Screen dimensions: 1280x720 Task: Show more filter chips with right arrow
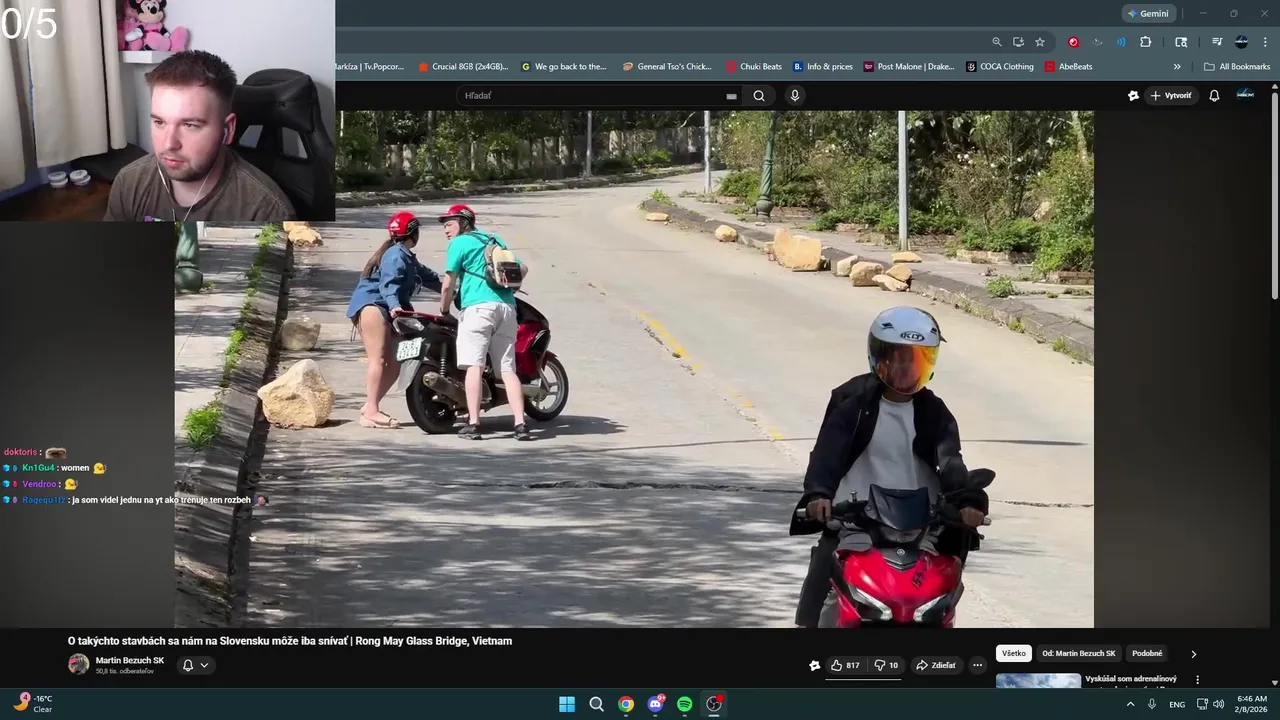coord(1193,654)
